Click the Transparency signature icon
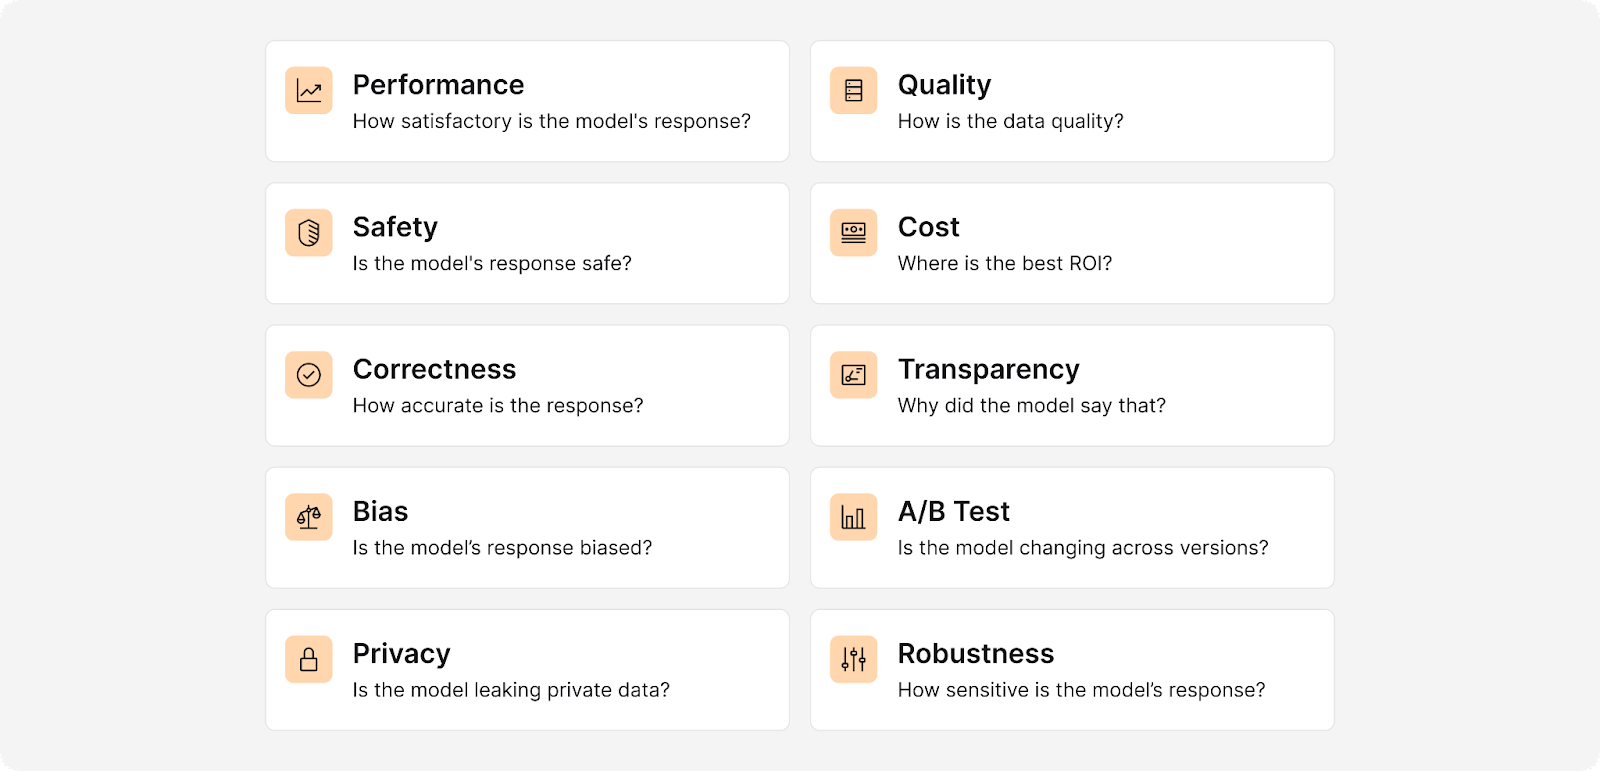 pos(854,375)
